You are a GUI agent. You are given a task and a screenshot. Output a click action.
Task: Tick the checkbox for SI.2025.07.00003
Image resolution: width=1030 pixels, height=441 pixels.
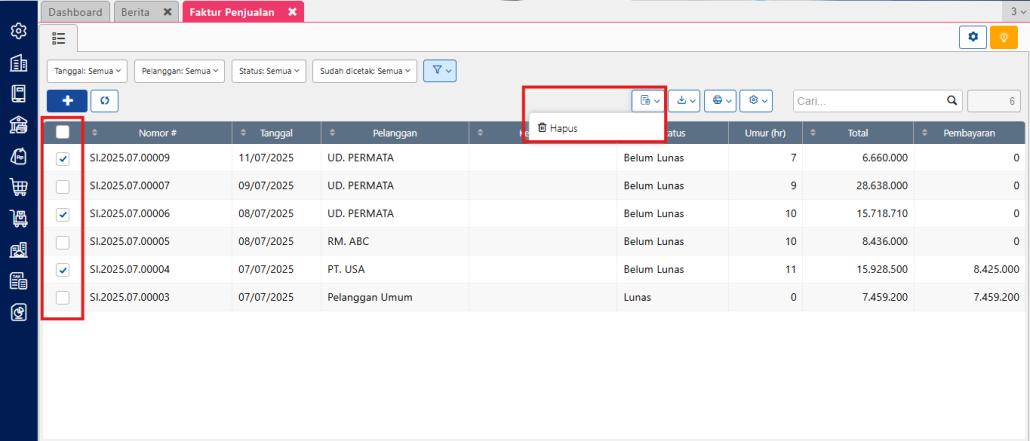coord(63,298)
